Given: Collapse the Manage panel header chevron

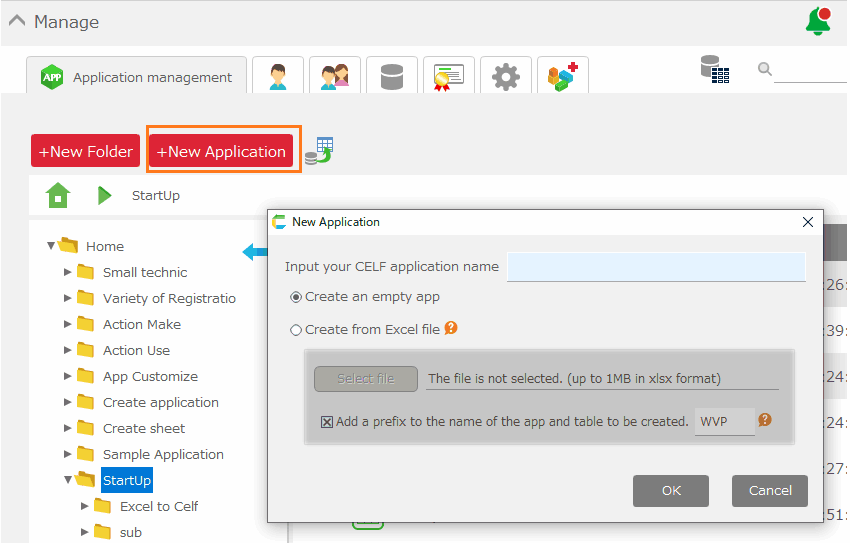Looking at the screenshot, I should [x=17, y=21].
